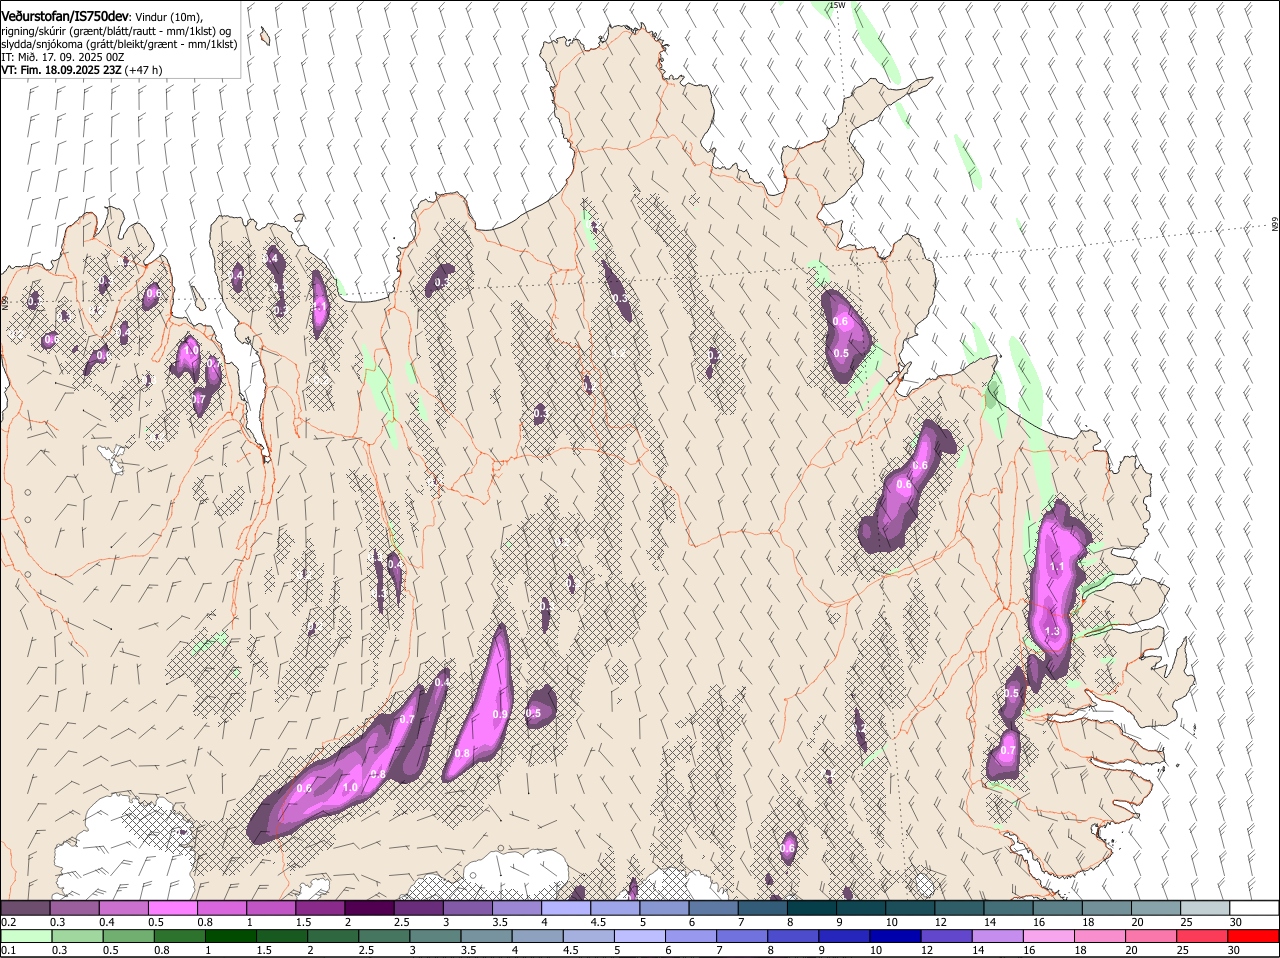Click the purple snow scale swatch for 0.2–0.3

point(26,907)
